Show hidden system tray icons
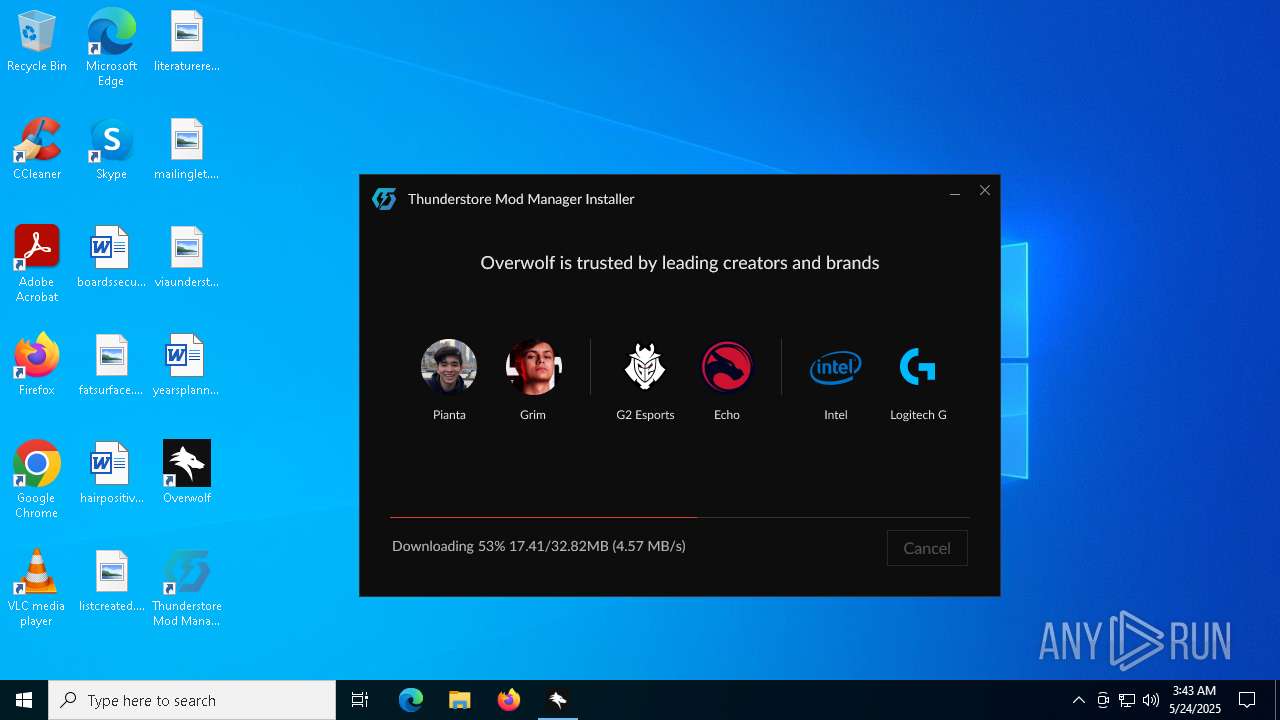This screenshot has height=720, width=1280. coord(1078,700)
